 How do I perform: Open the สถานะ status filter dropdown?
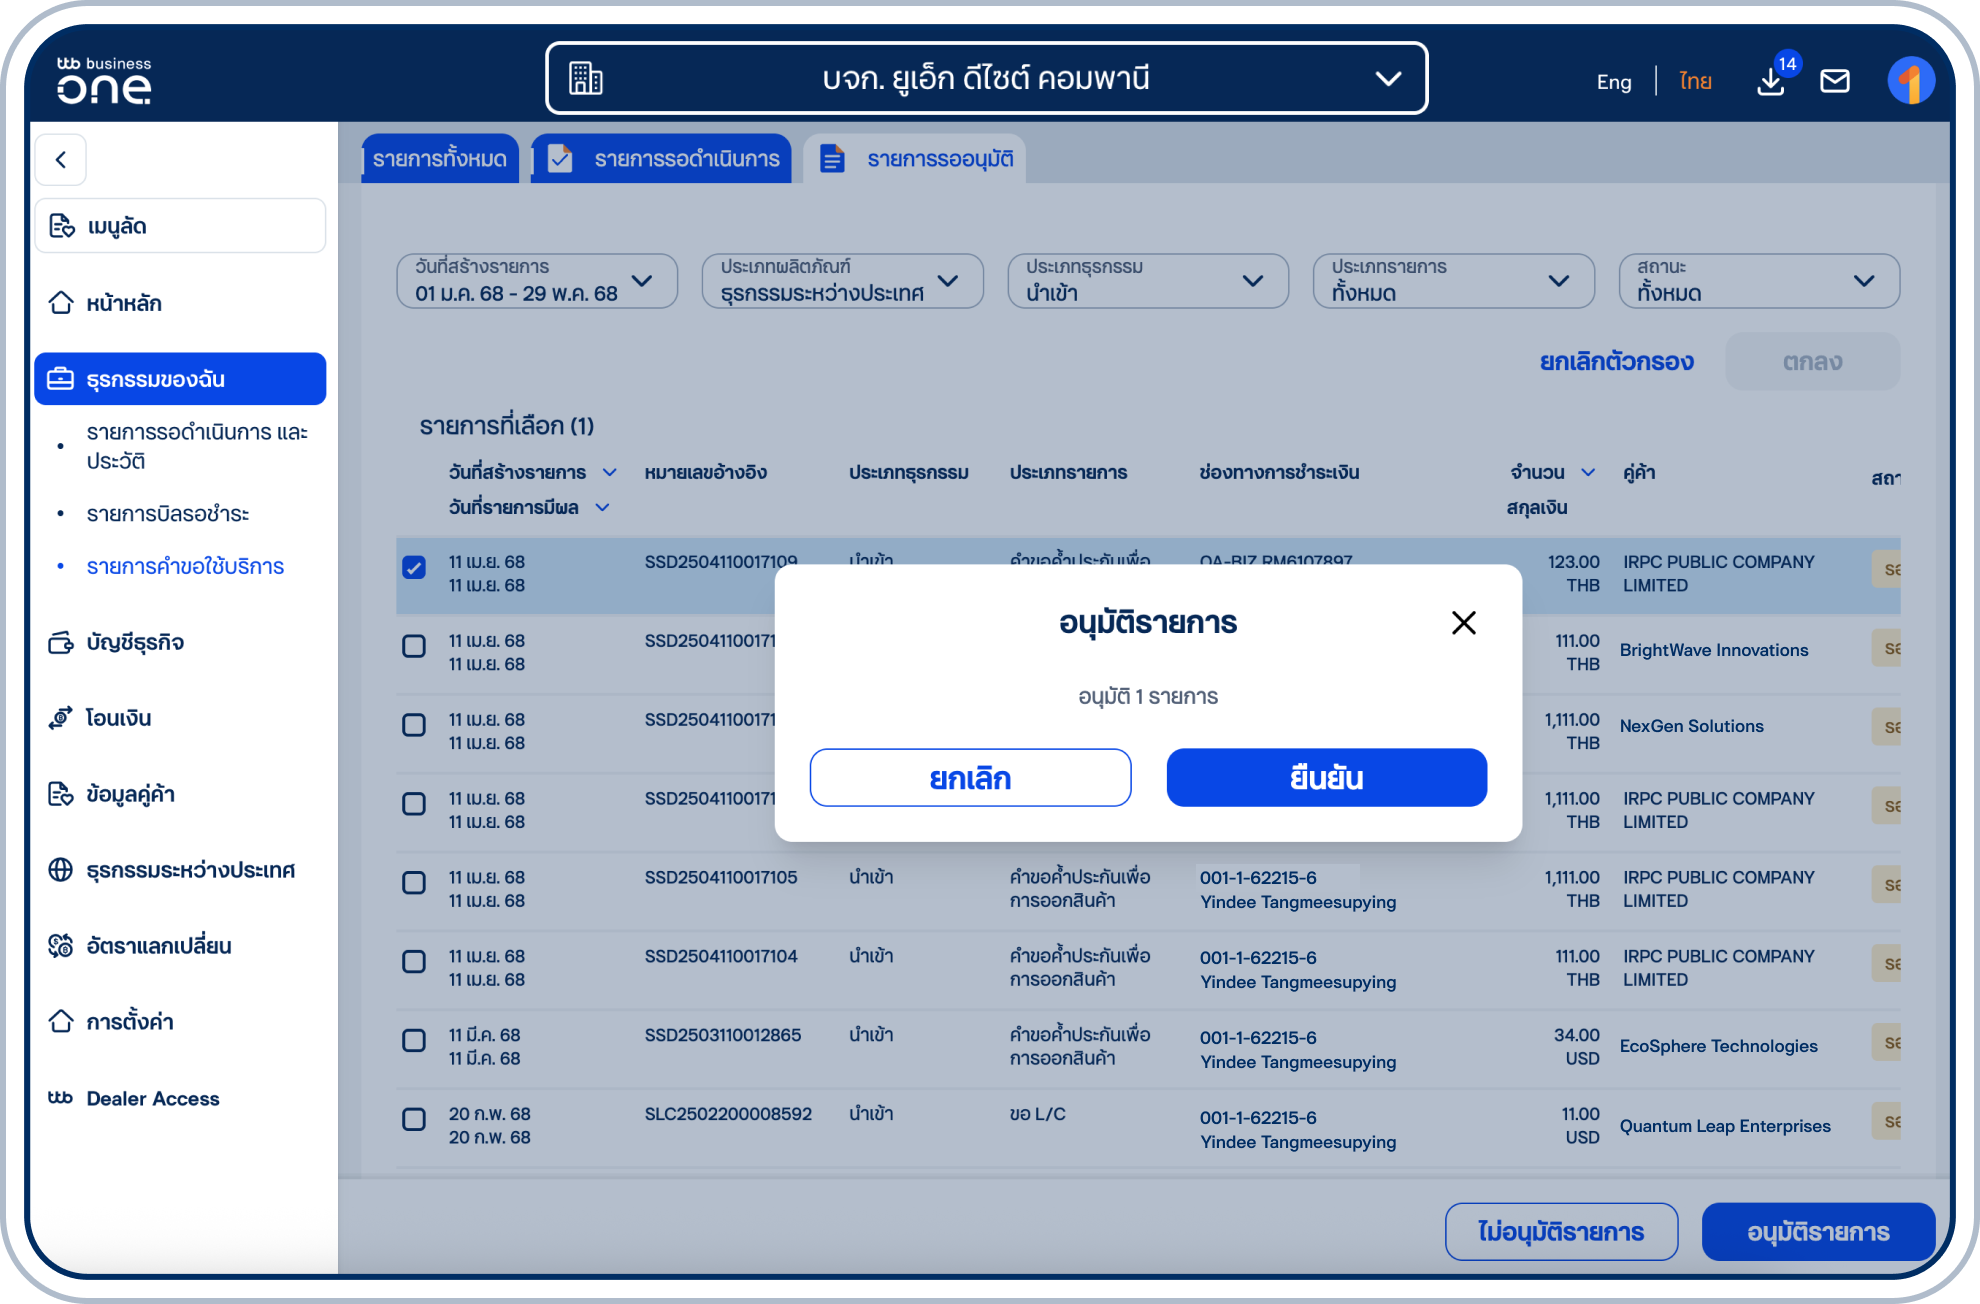click(x=1758, y=281)
